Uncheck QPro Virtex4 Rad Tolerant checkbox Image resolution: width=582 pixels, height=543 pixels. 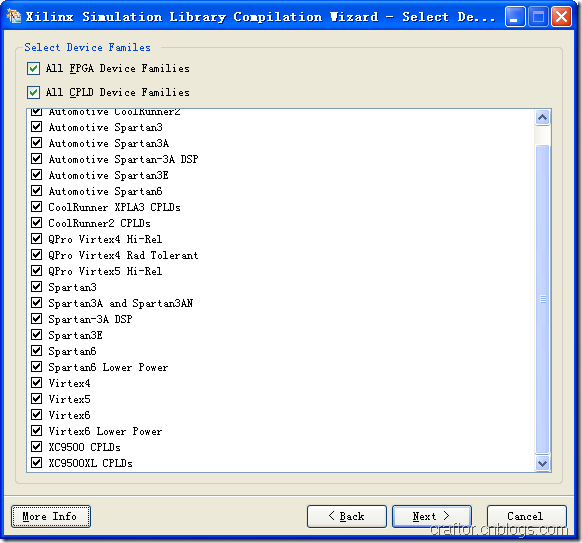pyautogui.click(x=36, y=255)
